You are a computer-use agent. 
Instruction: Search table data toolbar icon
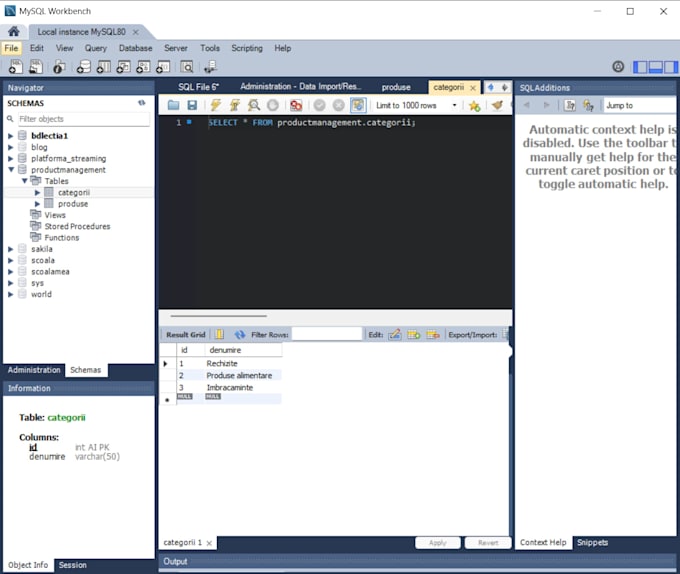tap(187, 67)
